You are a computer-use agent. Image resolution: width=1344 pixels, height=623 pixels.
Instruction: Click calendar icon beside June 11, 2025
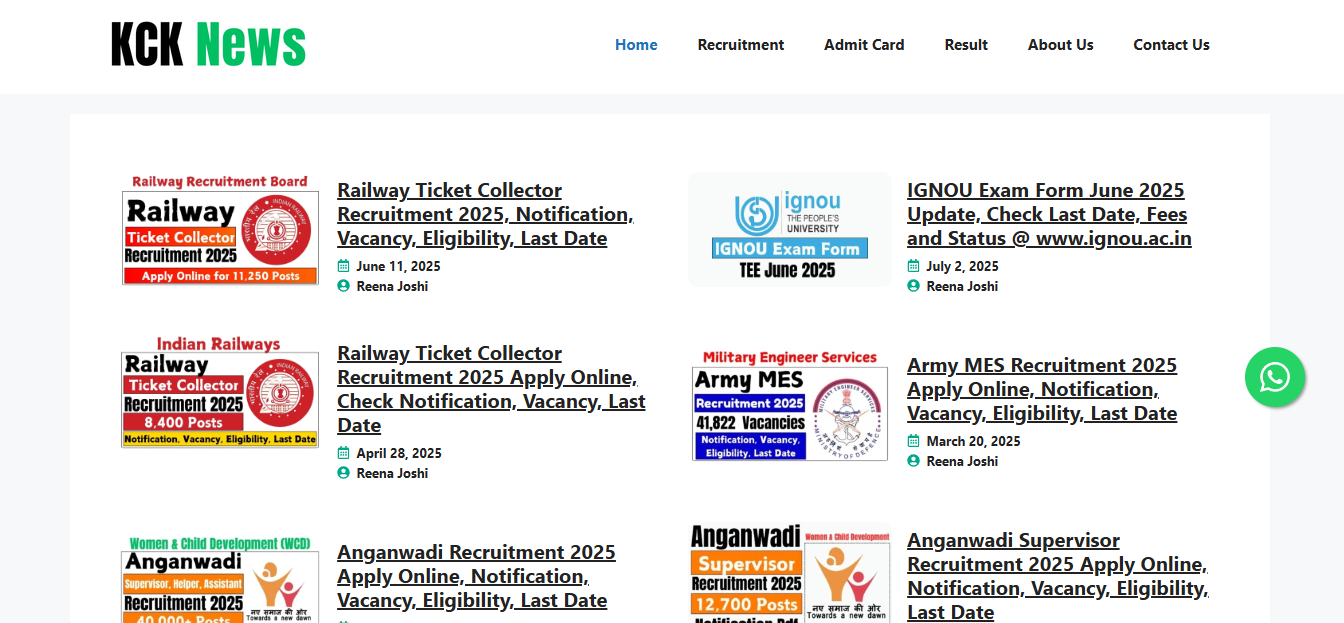[344, 266]
